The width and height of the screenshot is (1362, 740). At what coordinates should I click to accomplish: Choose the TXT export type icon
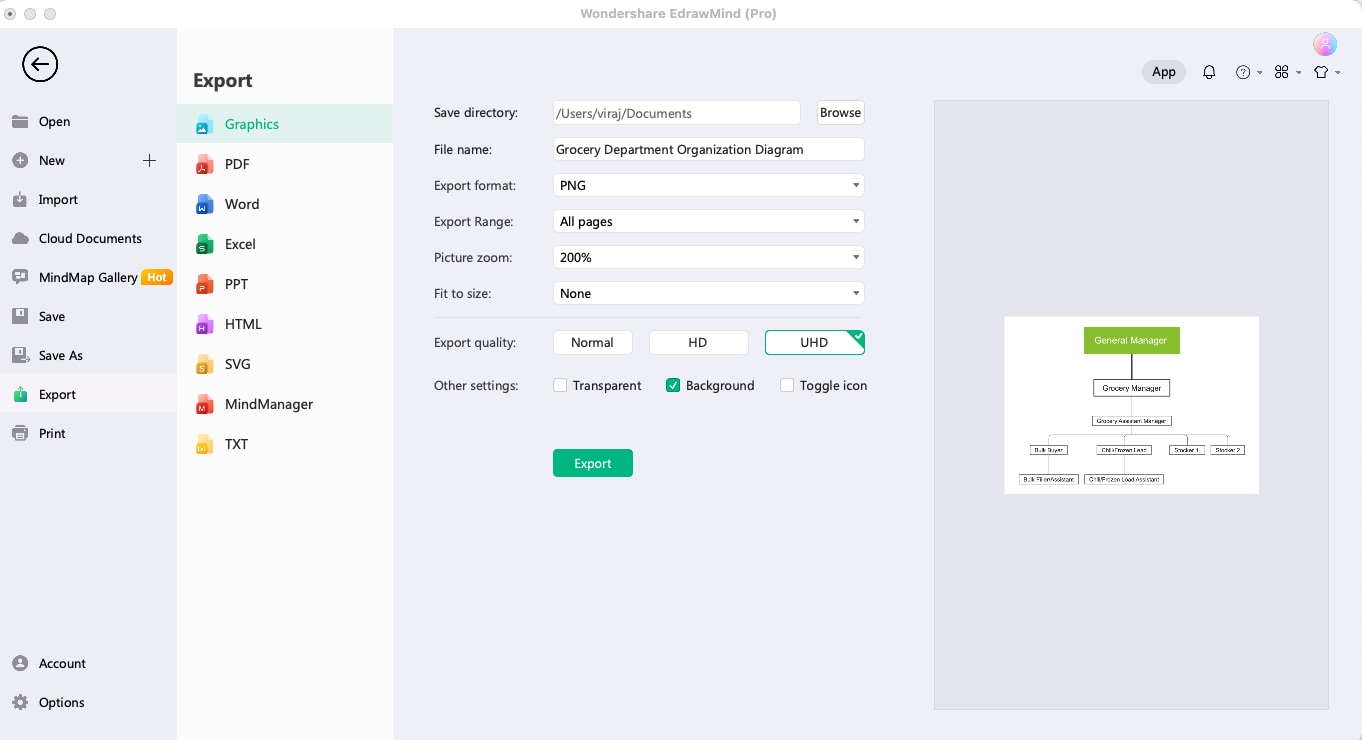click(x=205, y=444)
